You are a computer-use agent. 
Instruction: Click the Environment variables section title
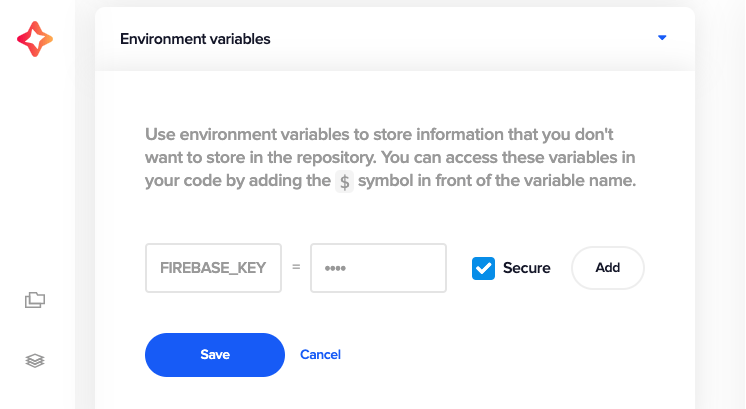coord(195,39)
